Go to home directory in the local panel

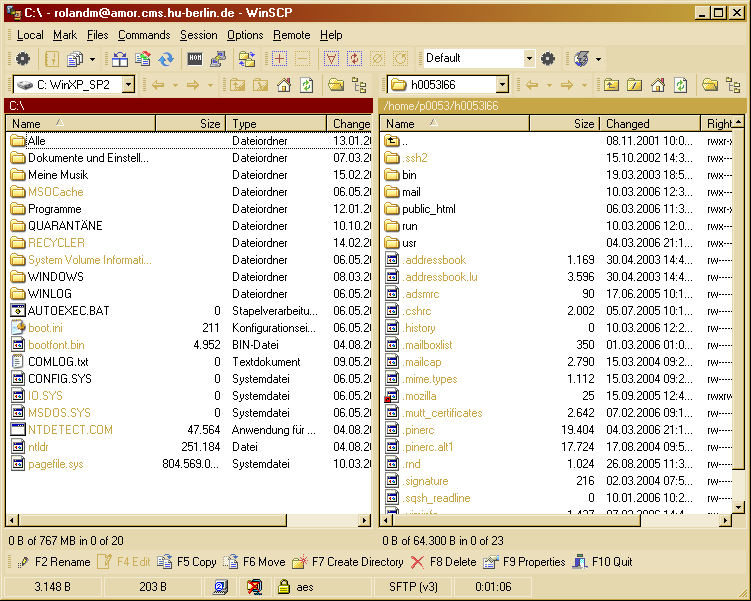[284, 85]
